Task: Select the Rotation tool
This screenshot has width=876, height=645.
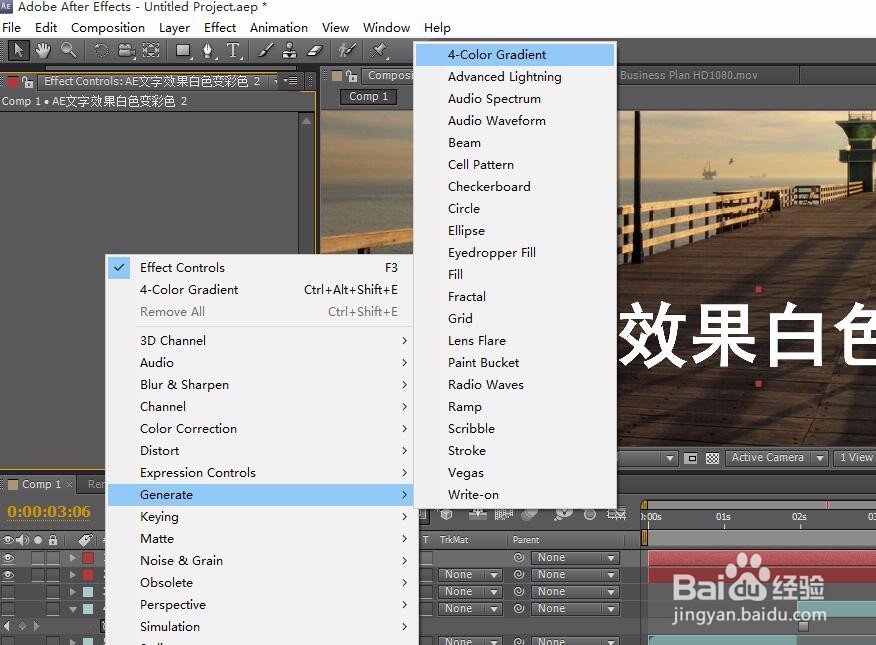Action: tap(101, 50)
